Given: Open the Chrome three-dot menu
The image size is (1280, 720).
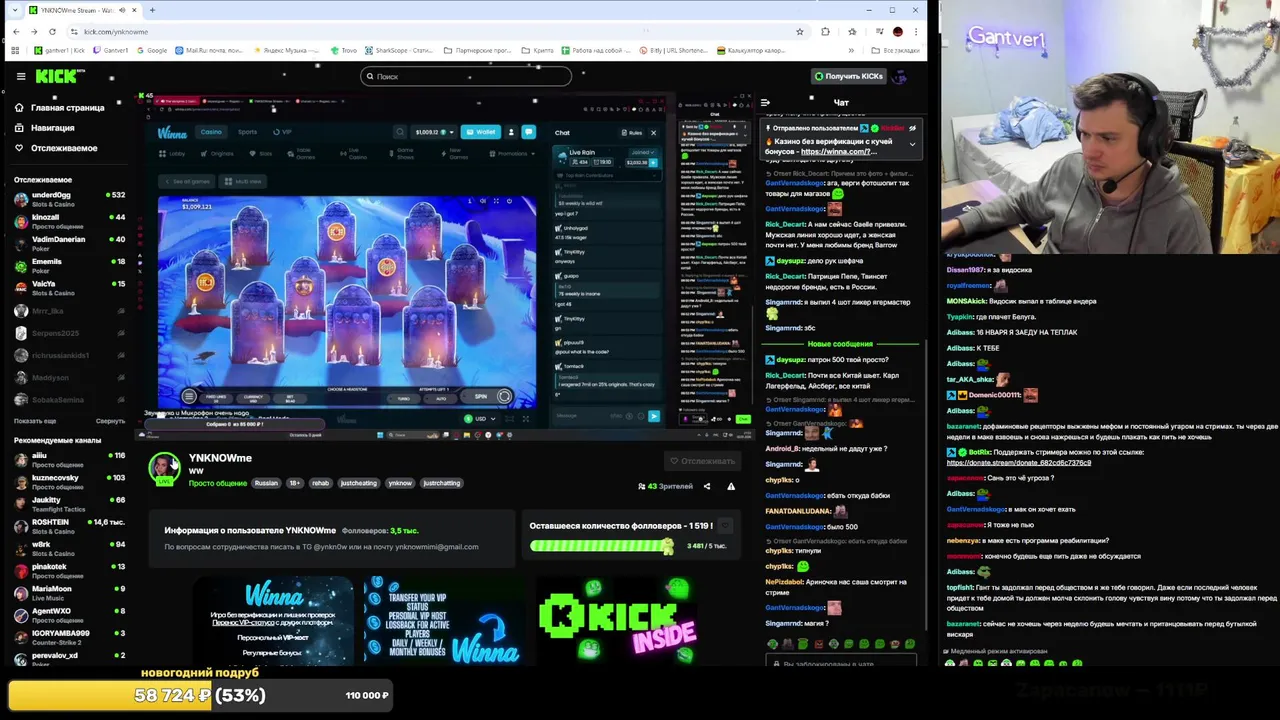Looking at the screenshot, I should tap(915, 31).
